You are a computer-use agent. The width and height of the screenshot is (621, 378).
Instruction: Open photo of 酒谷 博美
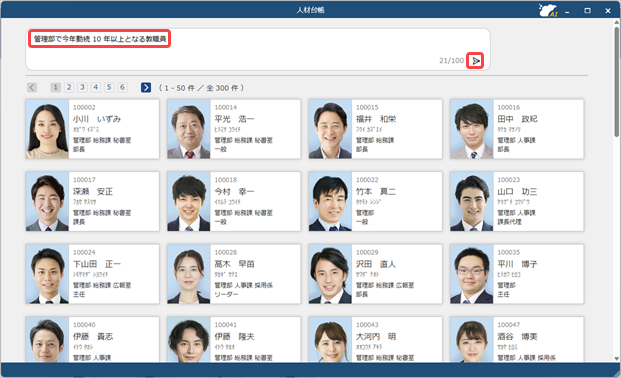tap(471, 340)
